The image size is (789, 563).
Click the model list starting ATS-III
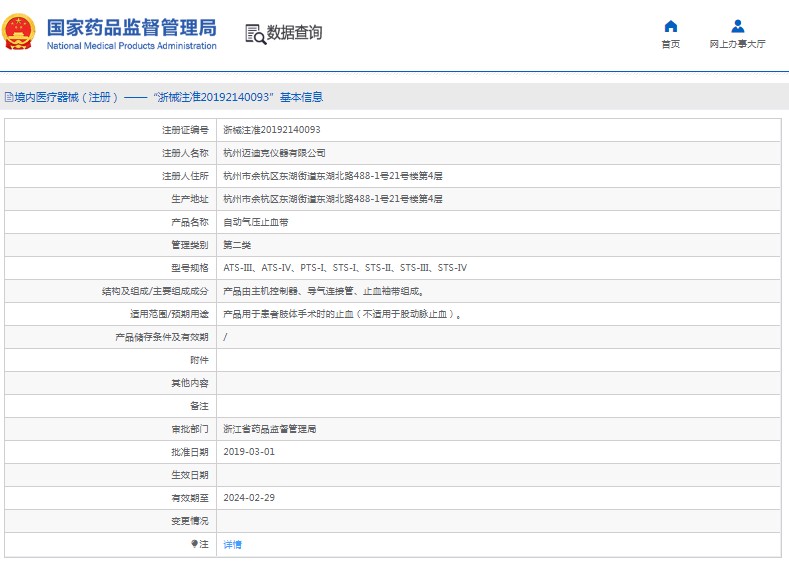pos(345,268)
